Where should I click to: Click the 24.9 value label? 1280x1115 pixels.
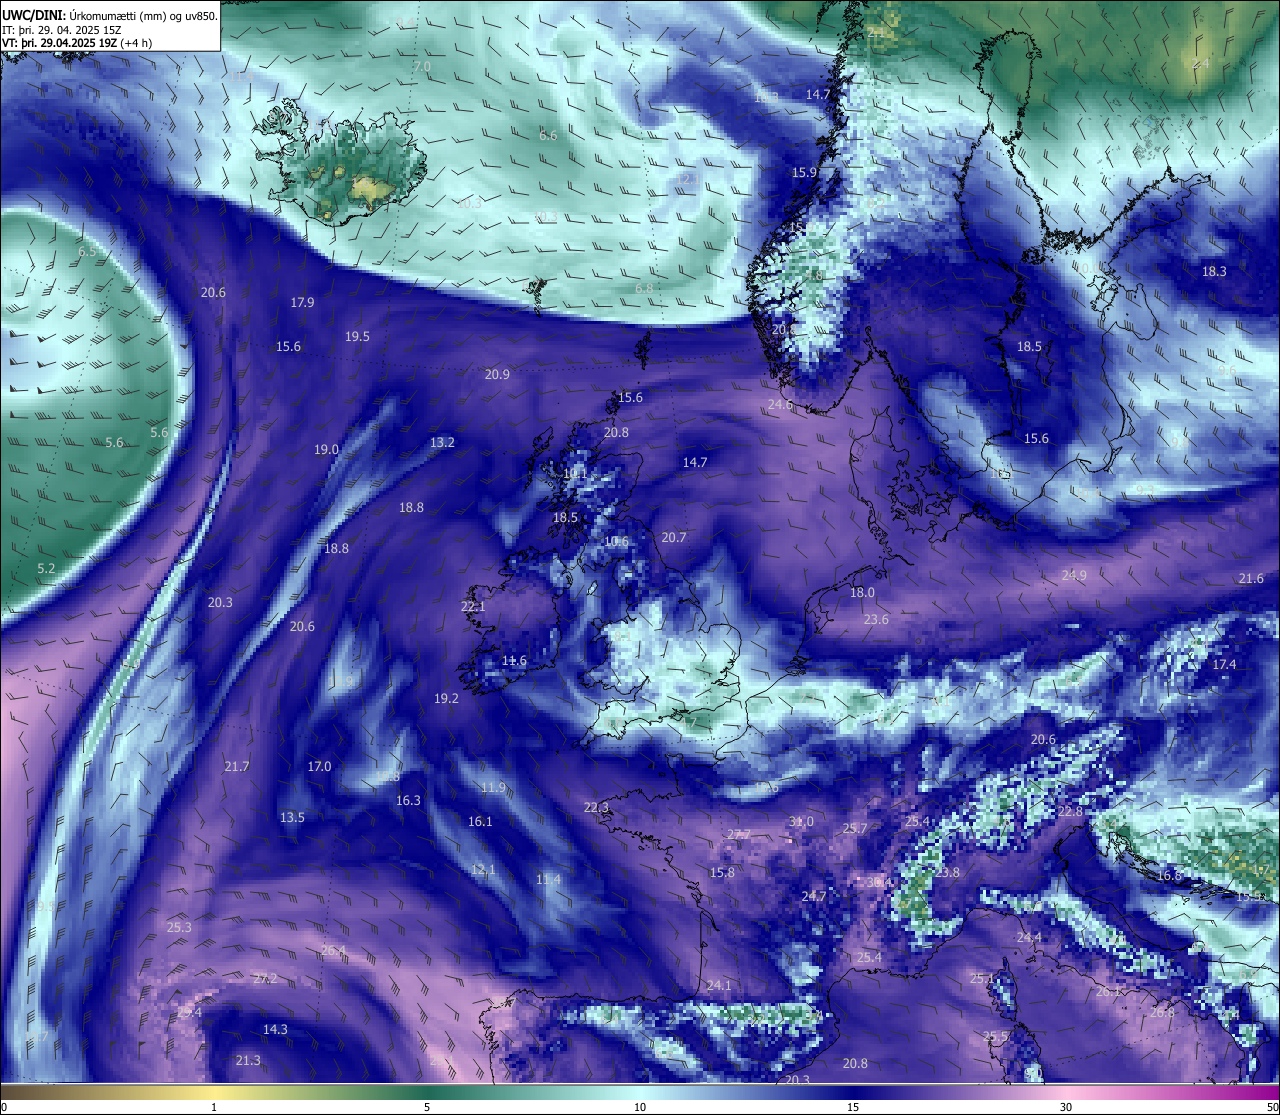[1074, 575]
